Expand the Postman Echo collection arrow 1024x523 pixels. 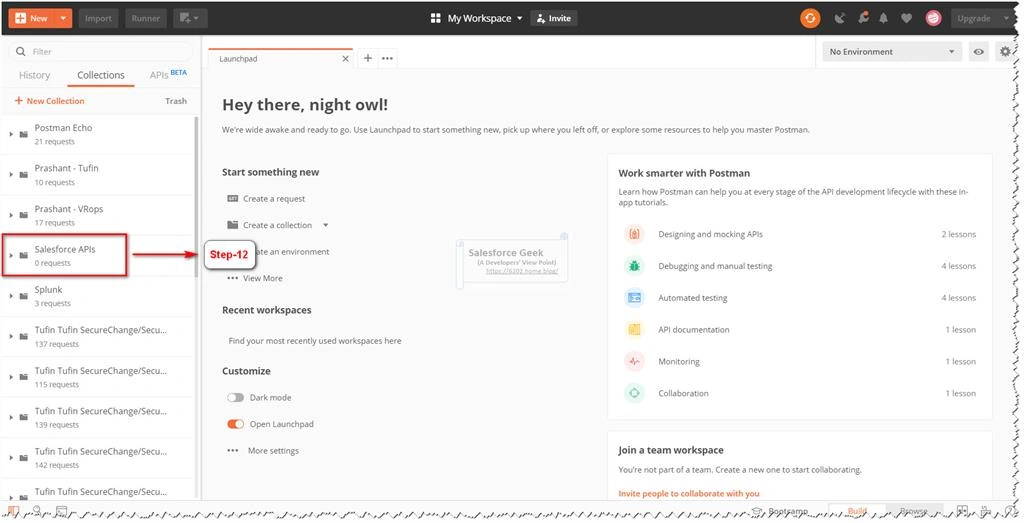click(x=11, y=135)
